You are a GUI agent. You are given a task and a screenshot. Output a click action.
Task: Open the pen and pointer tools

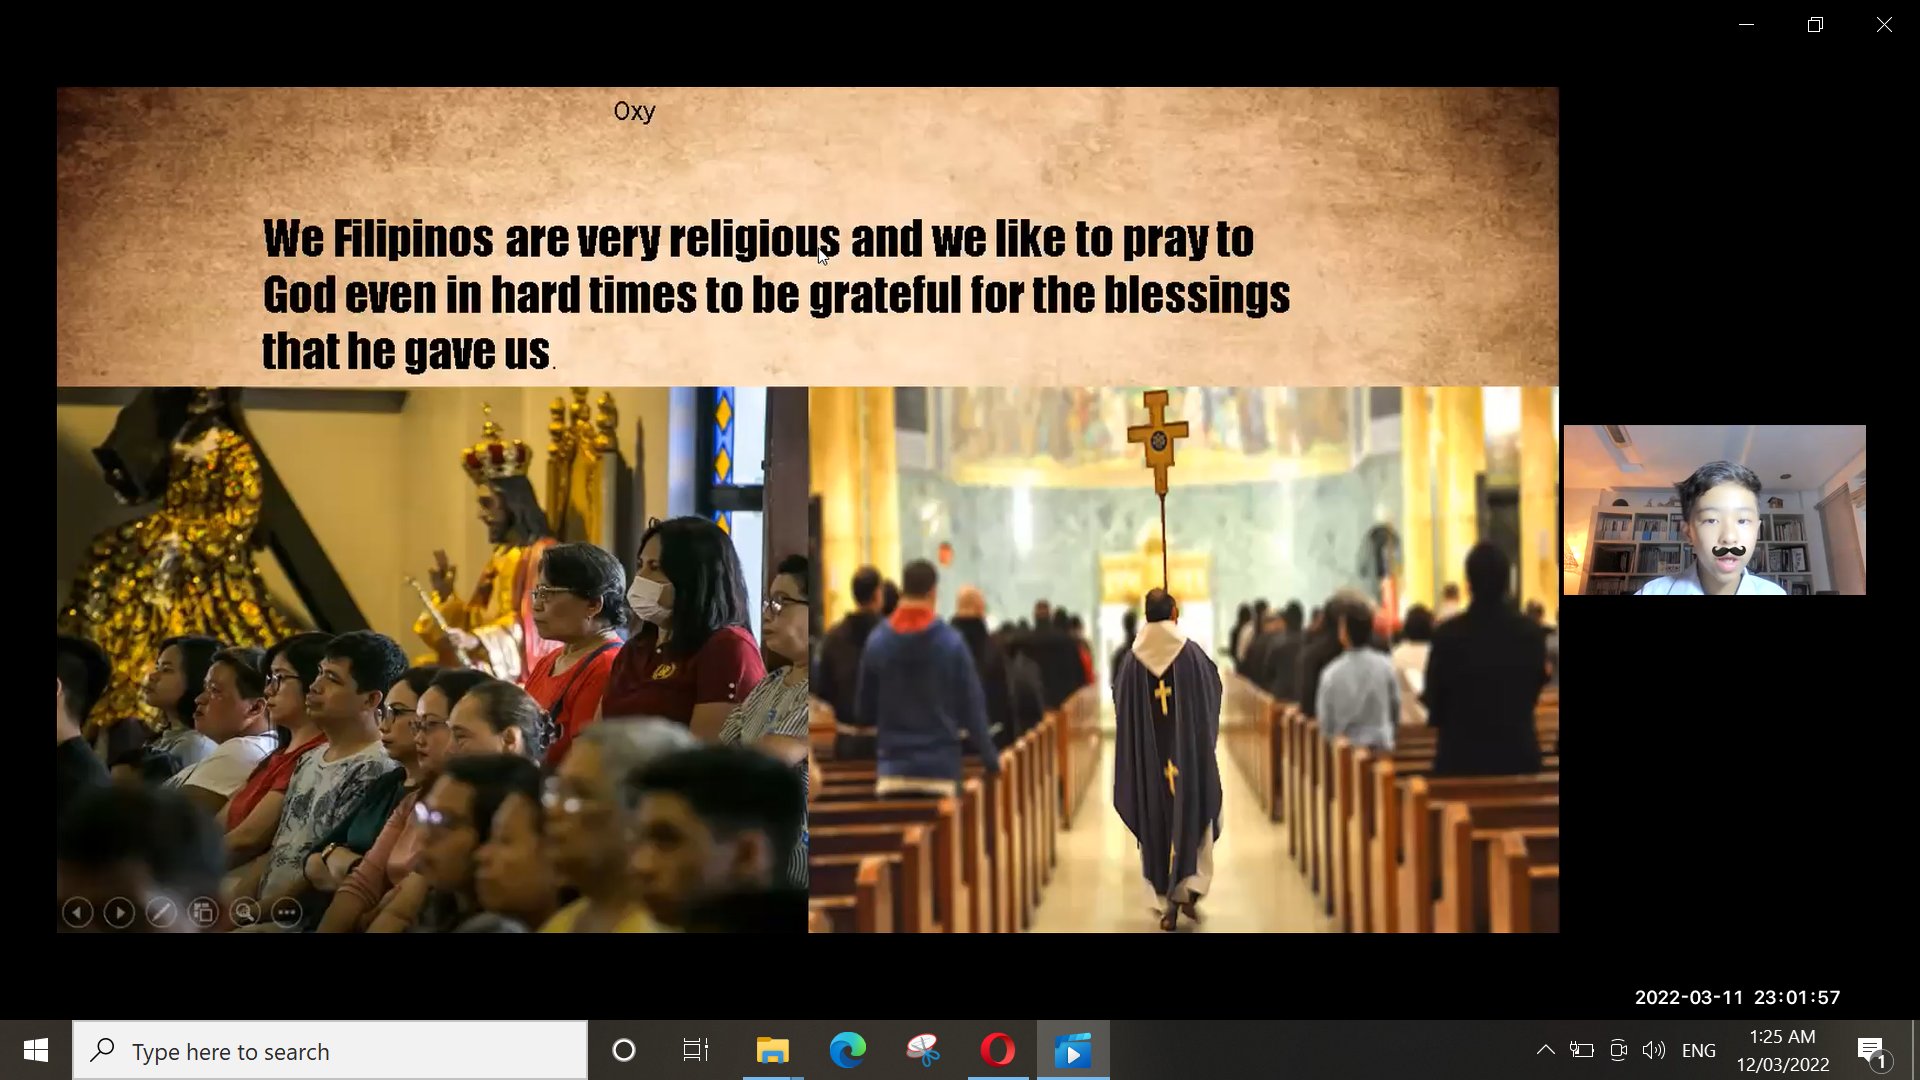coord(161,912)
